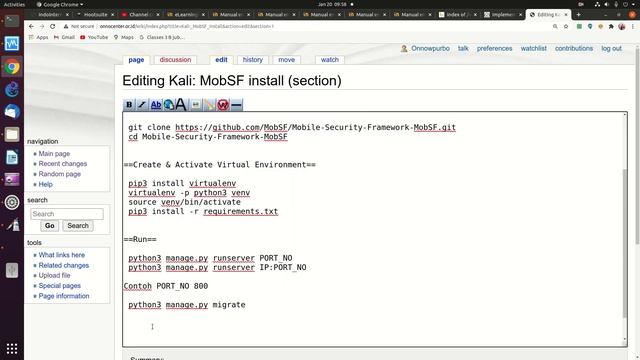
Task: Open Files manager in dock
Action: pos(12,134)
